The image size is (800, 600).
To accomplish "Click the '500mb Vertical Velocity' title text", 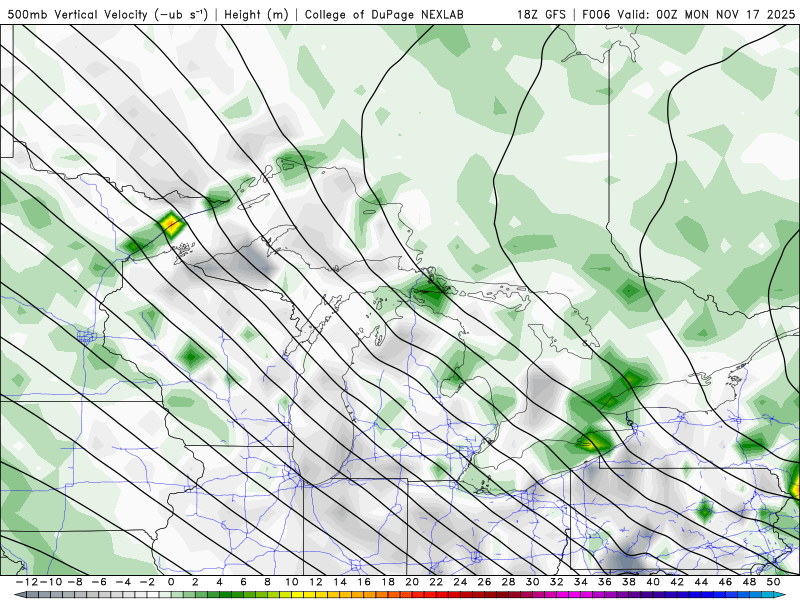I will (77, 14).
